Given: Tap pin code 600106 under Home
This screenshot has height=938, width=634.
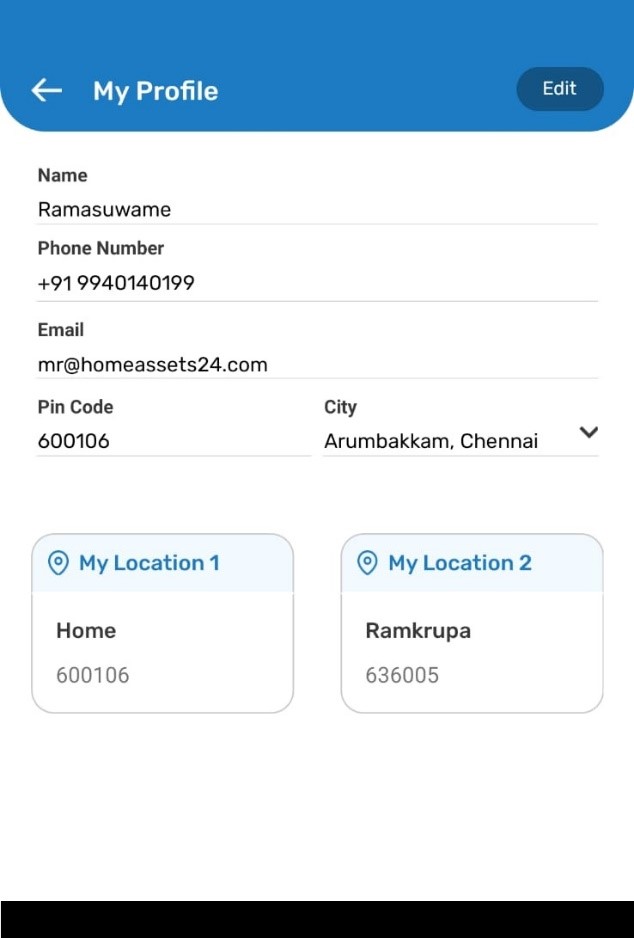Looking at the screenshot, I should 93,675.
